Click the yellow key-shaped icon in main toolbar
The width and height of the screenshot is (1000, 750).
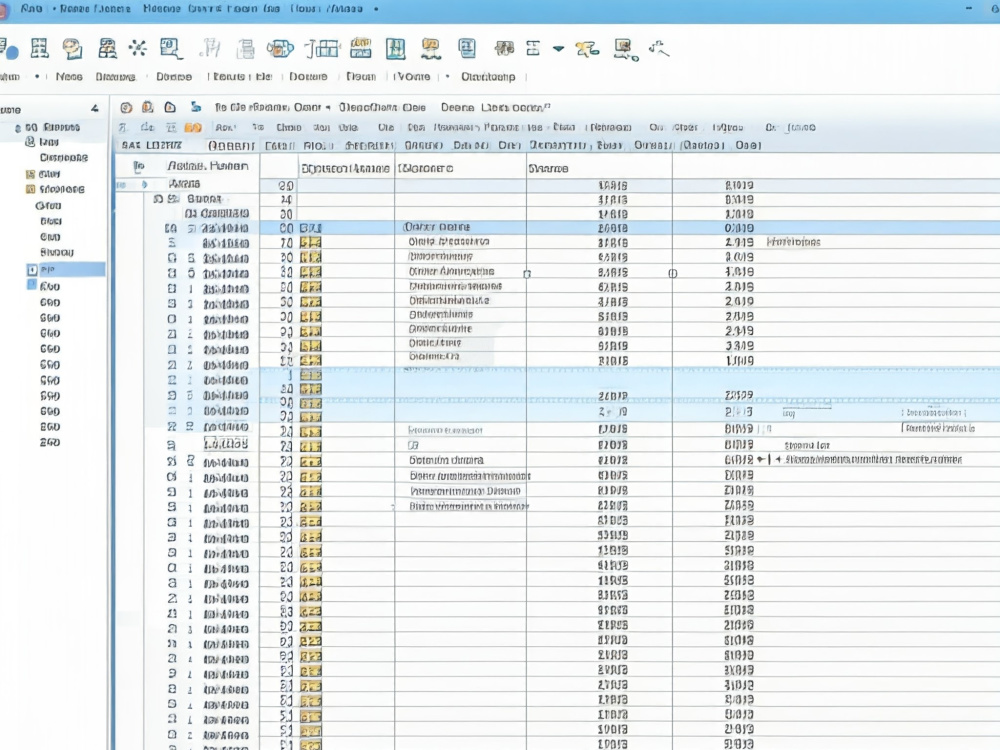point(587,49)
